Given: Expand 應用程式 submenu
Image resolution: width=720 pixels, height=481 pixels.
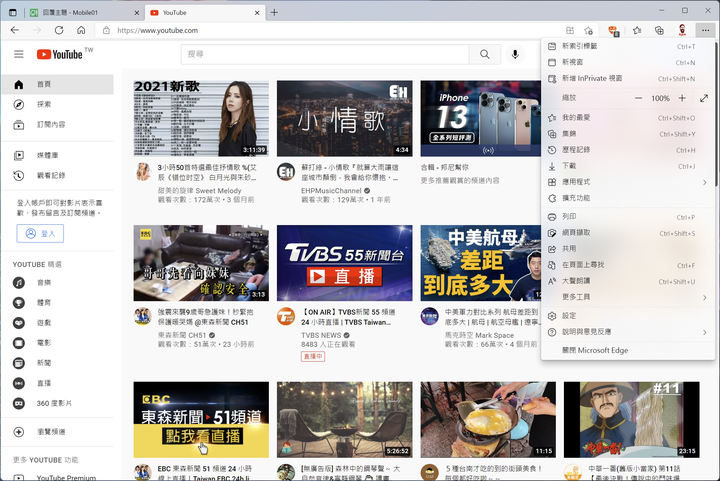Looking at the screenshot, I should click(628, 182).
